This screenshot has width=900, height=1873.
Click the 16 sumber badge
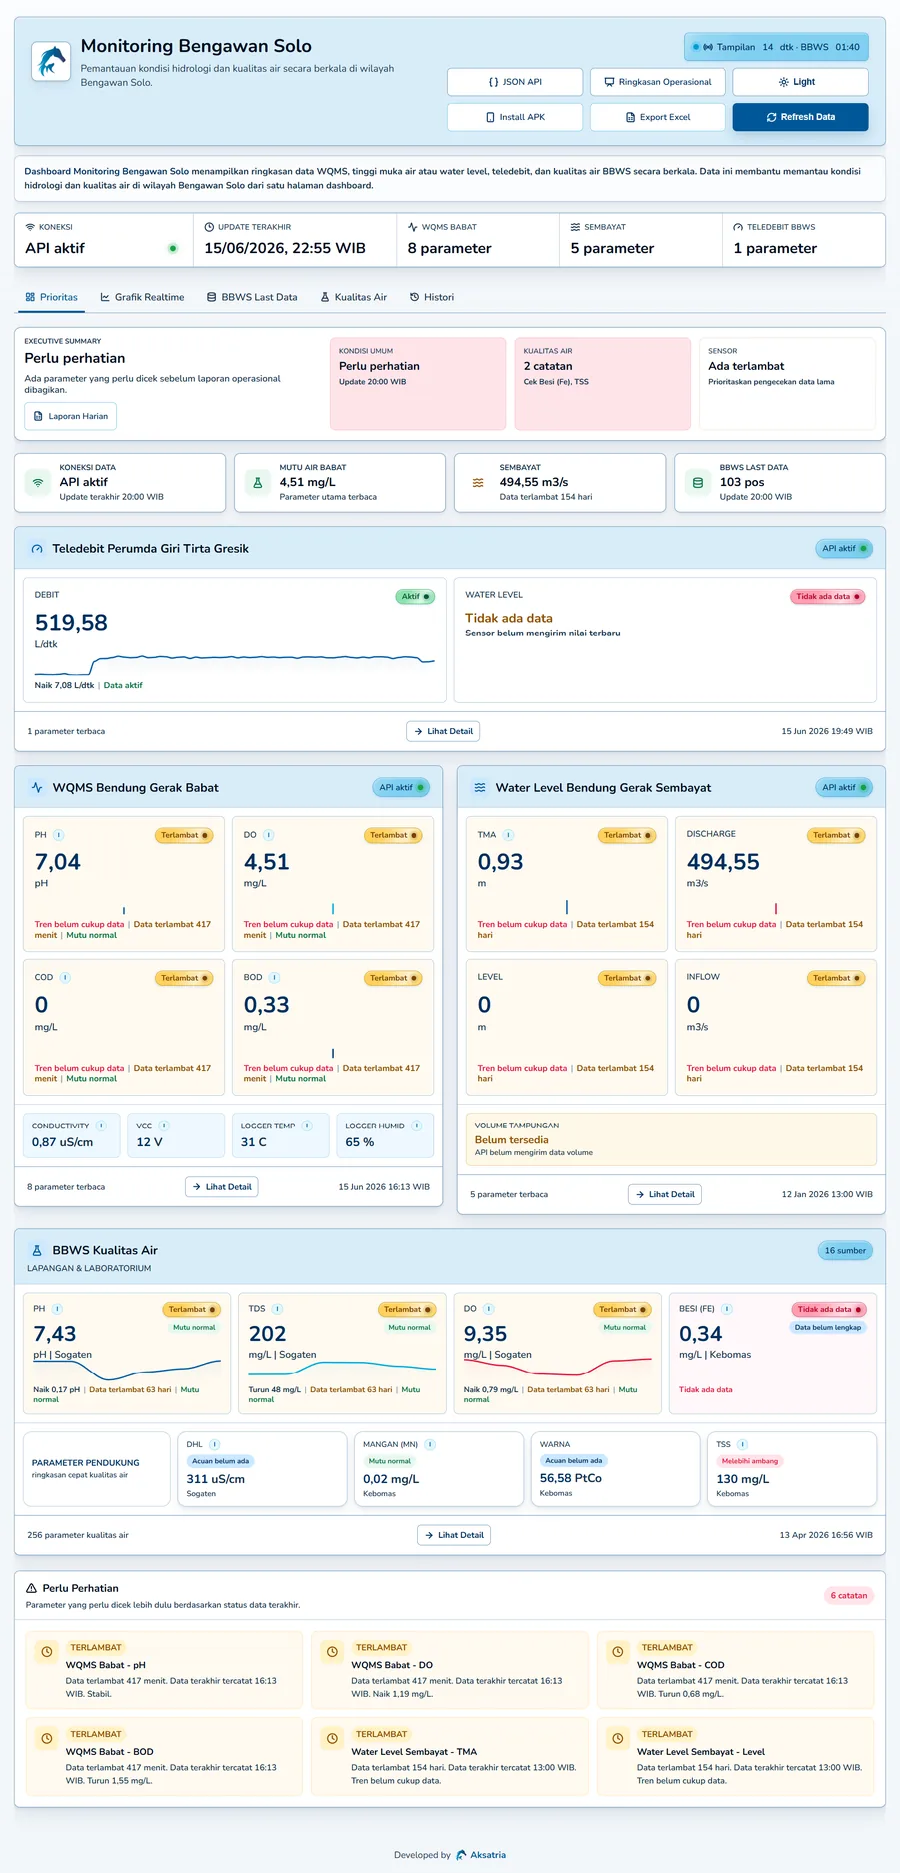pyautogui.click(x=845, y=1251)
